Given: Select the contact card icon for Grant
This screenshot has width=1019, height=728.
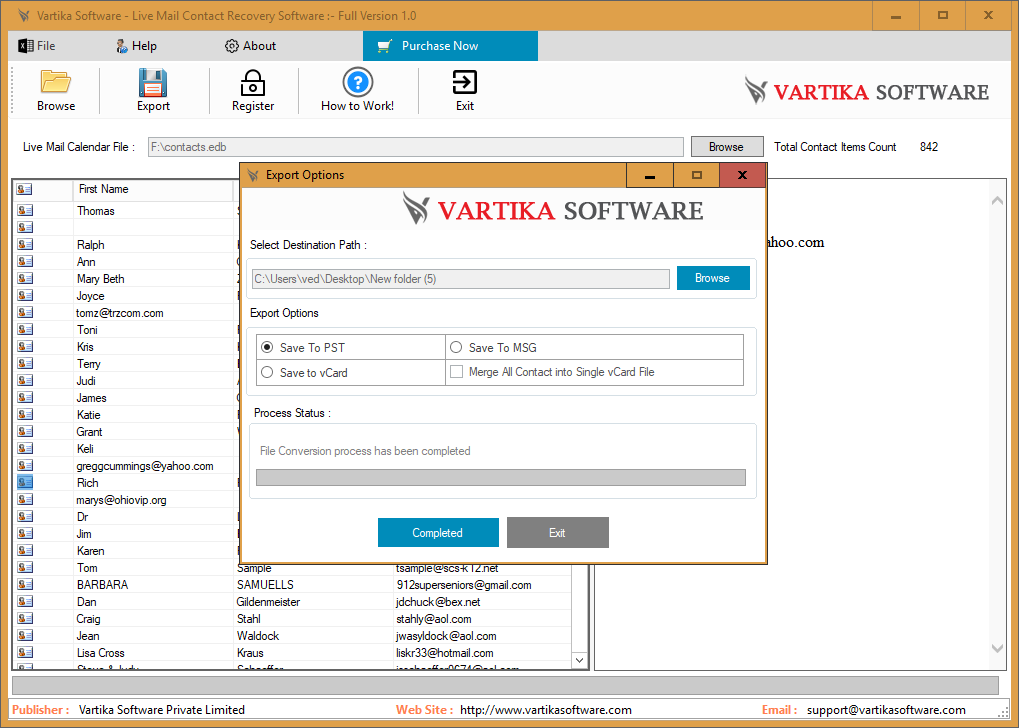Looking at the screenshot, I should click(x=25, y=431).
